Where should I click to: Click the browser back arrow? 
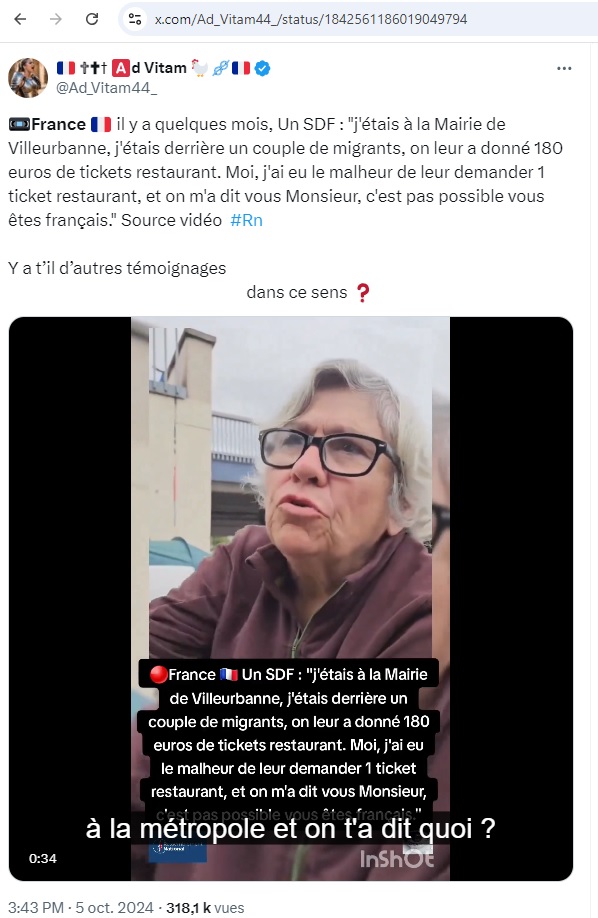[x=20, y=19]
